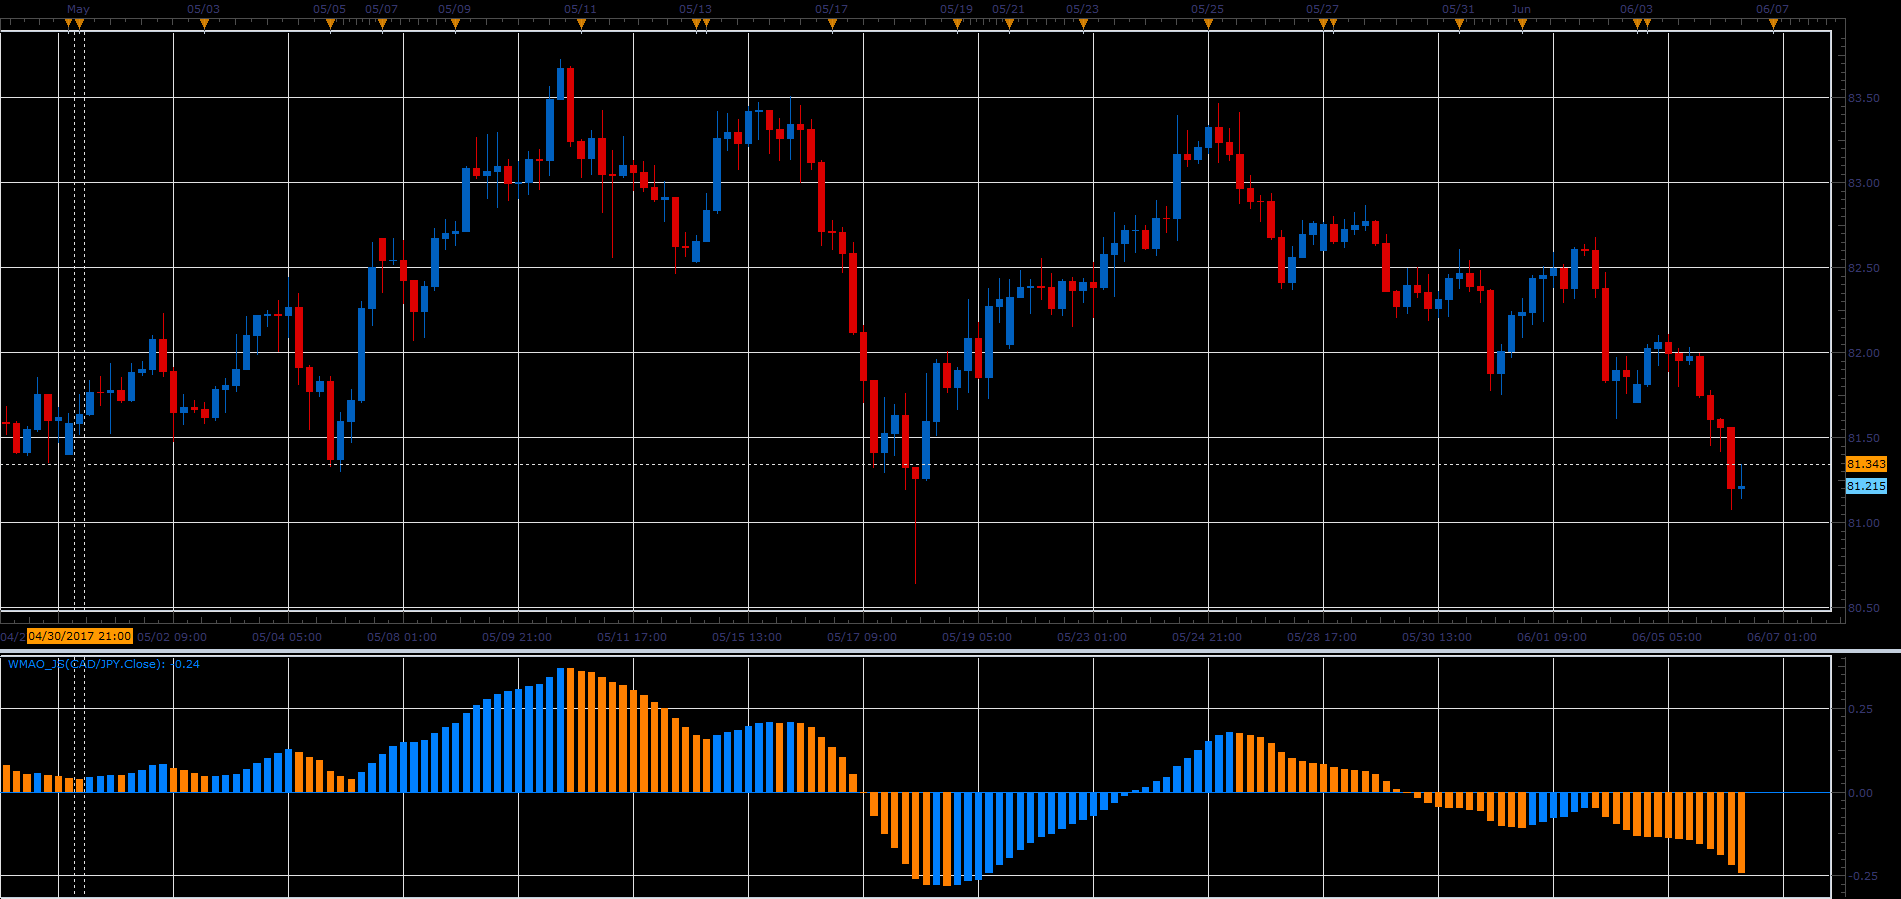Click the 05/23 01:00 time axis label
Screen dimensions: 1901x899
click(1092, 637)
